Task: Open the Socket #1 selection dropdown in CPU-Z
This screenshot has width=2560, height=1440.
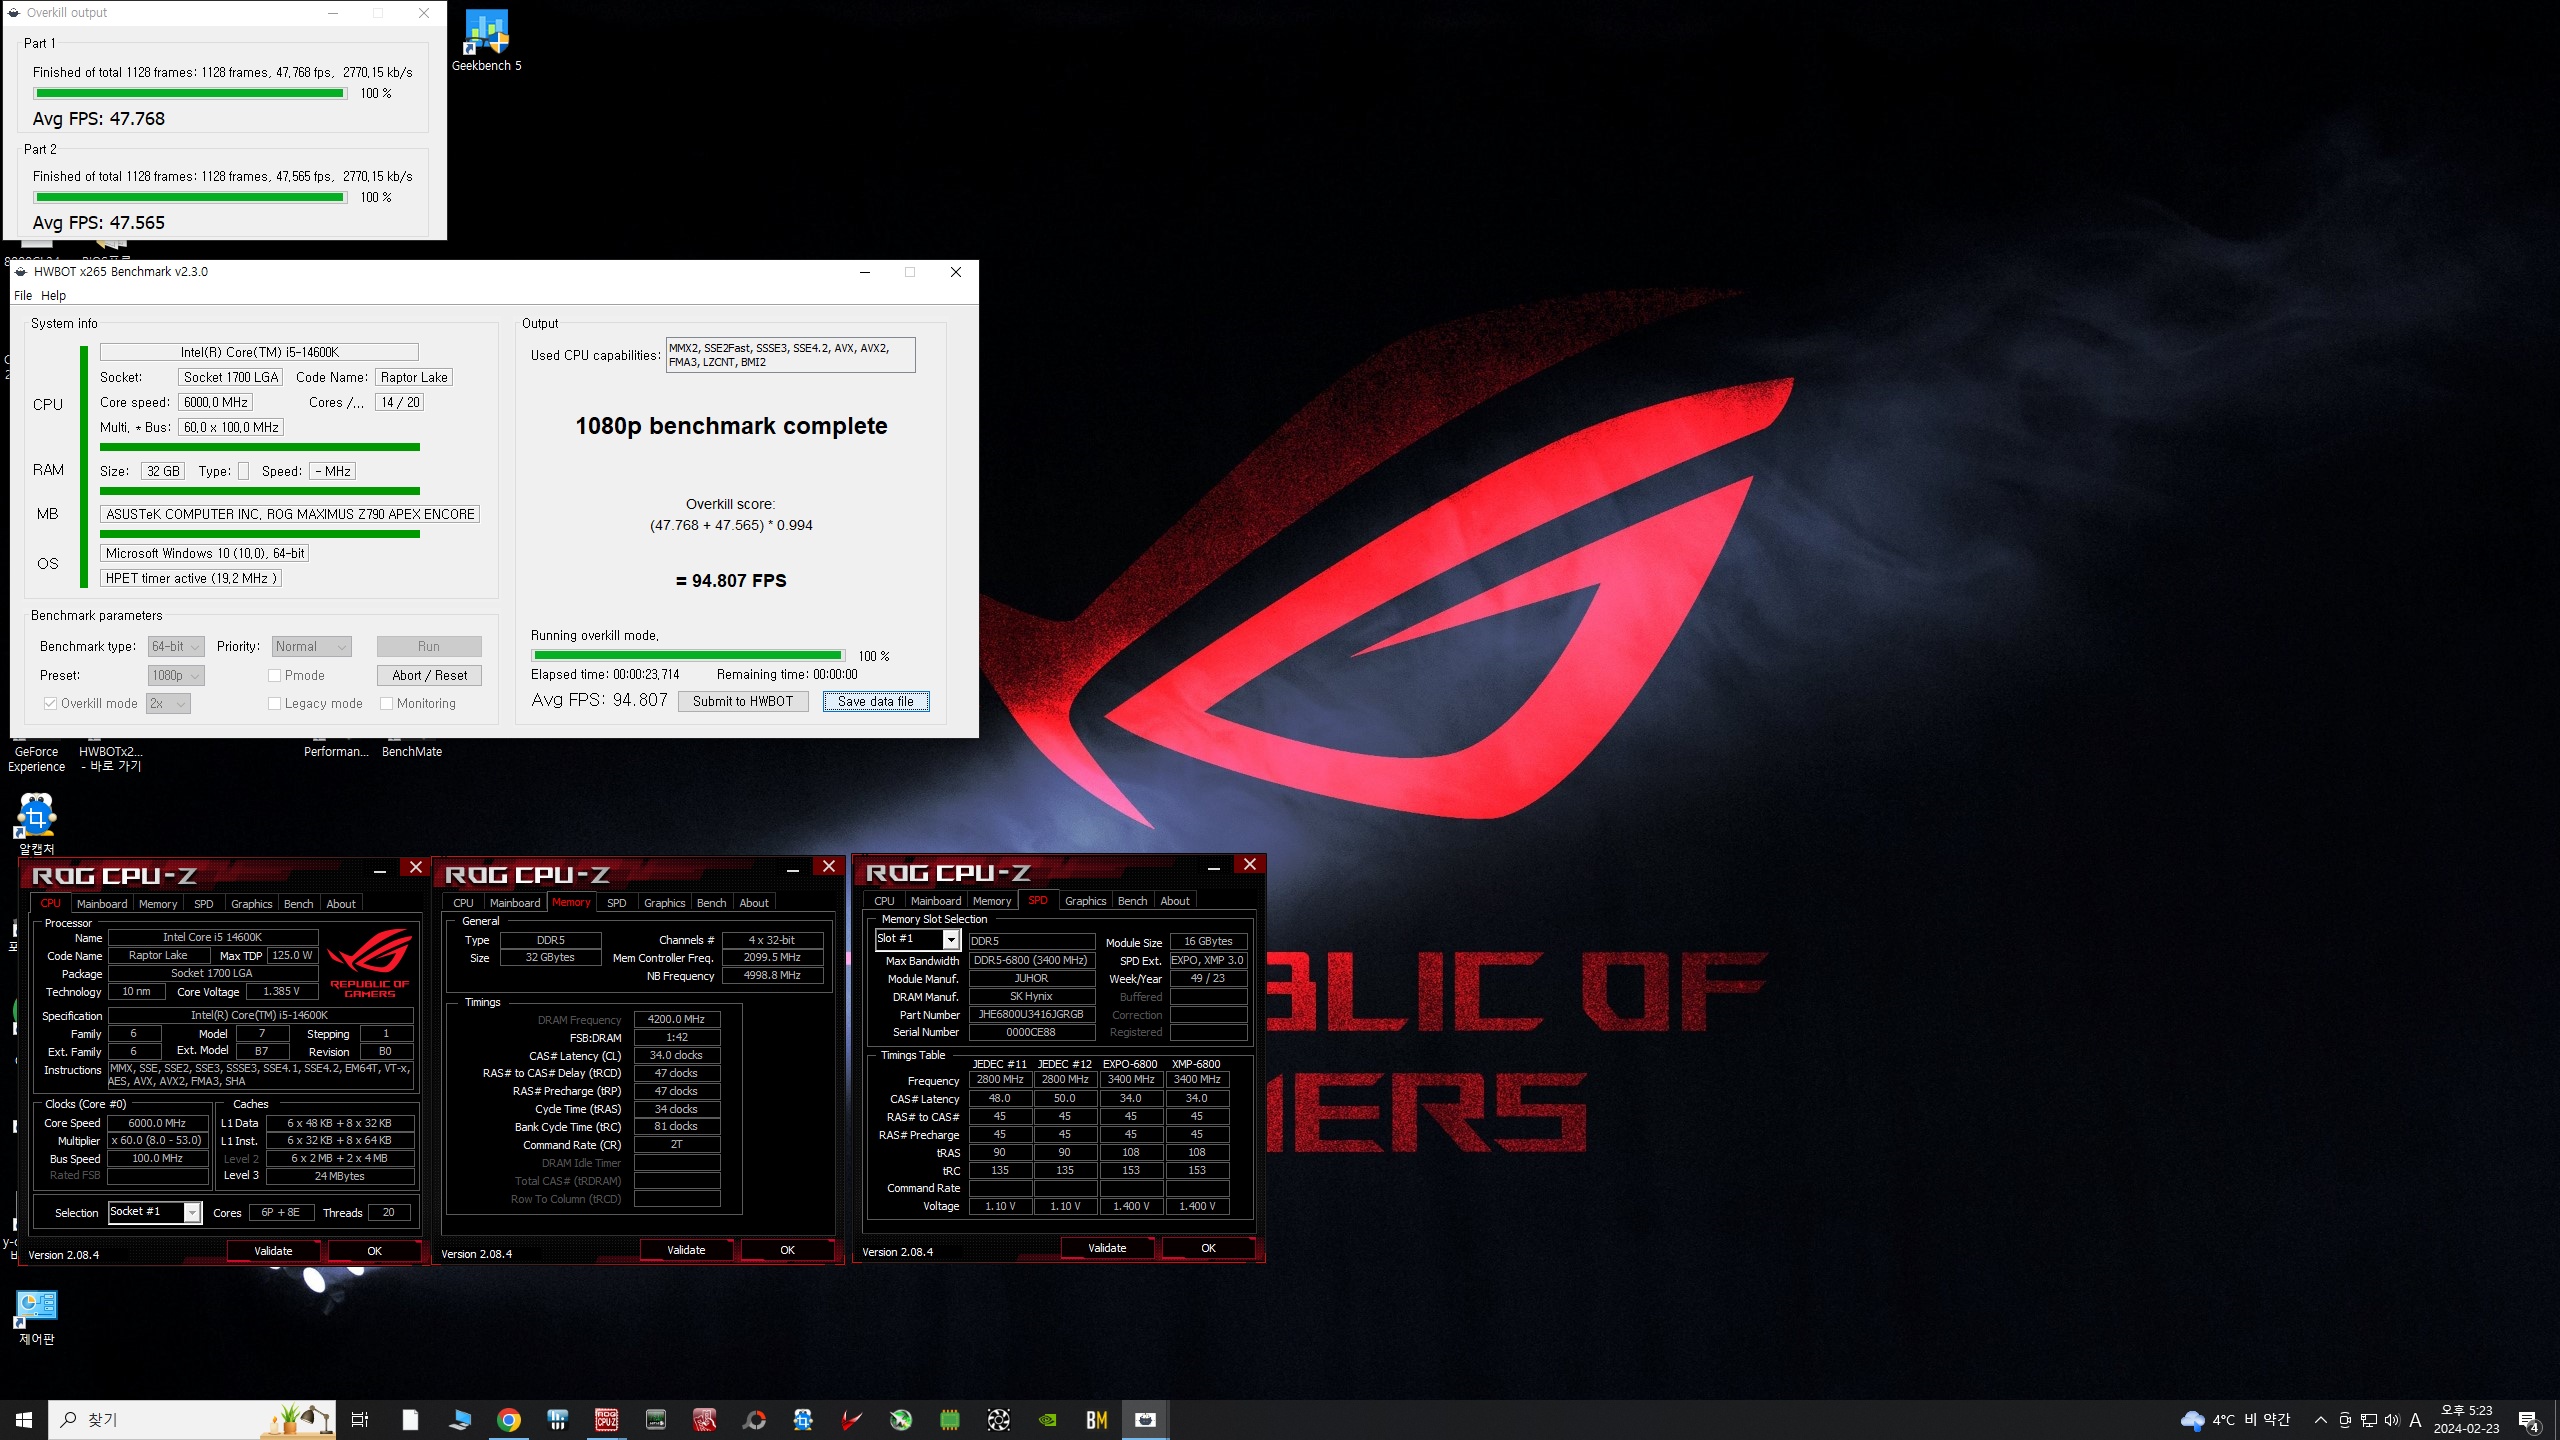Action: pyautogui.click(x=155, y=1212)
